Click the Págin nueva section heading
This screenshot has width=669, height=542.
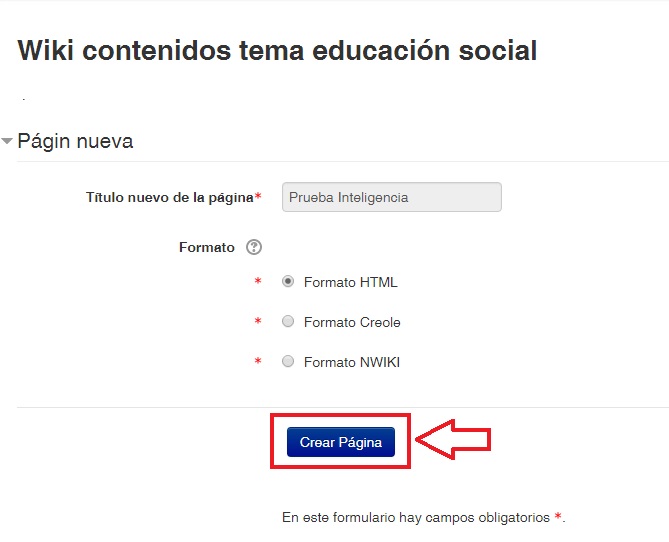(75, 142)
